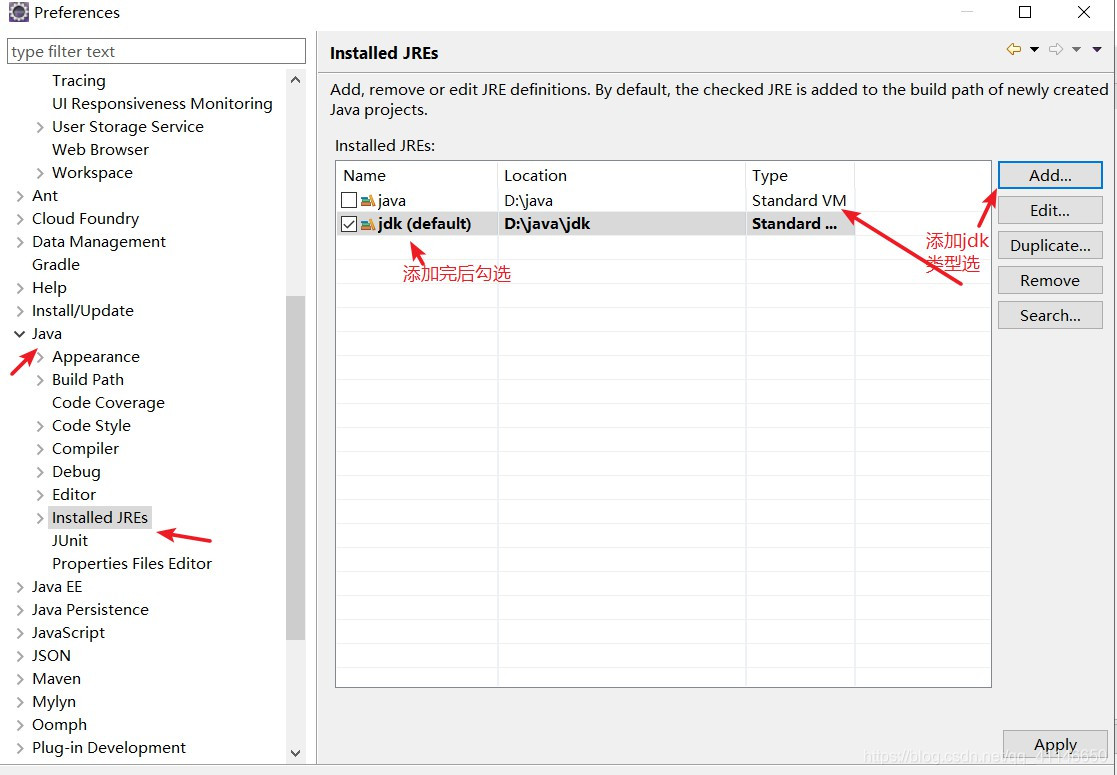Sort table by the Location column header

(622, 175)
